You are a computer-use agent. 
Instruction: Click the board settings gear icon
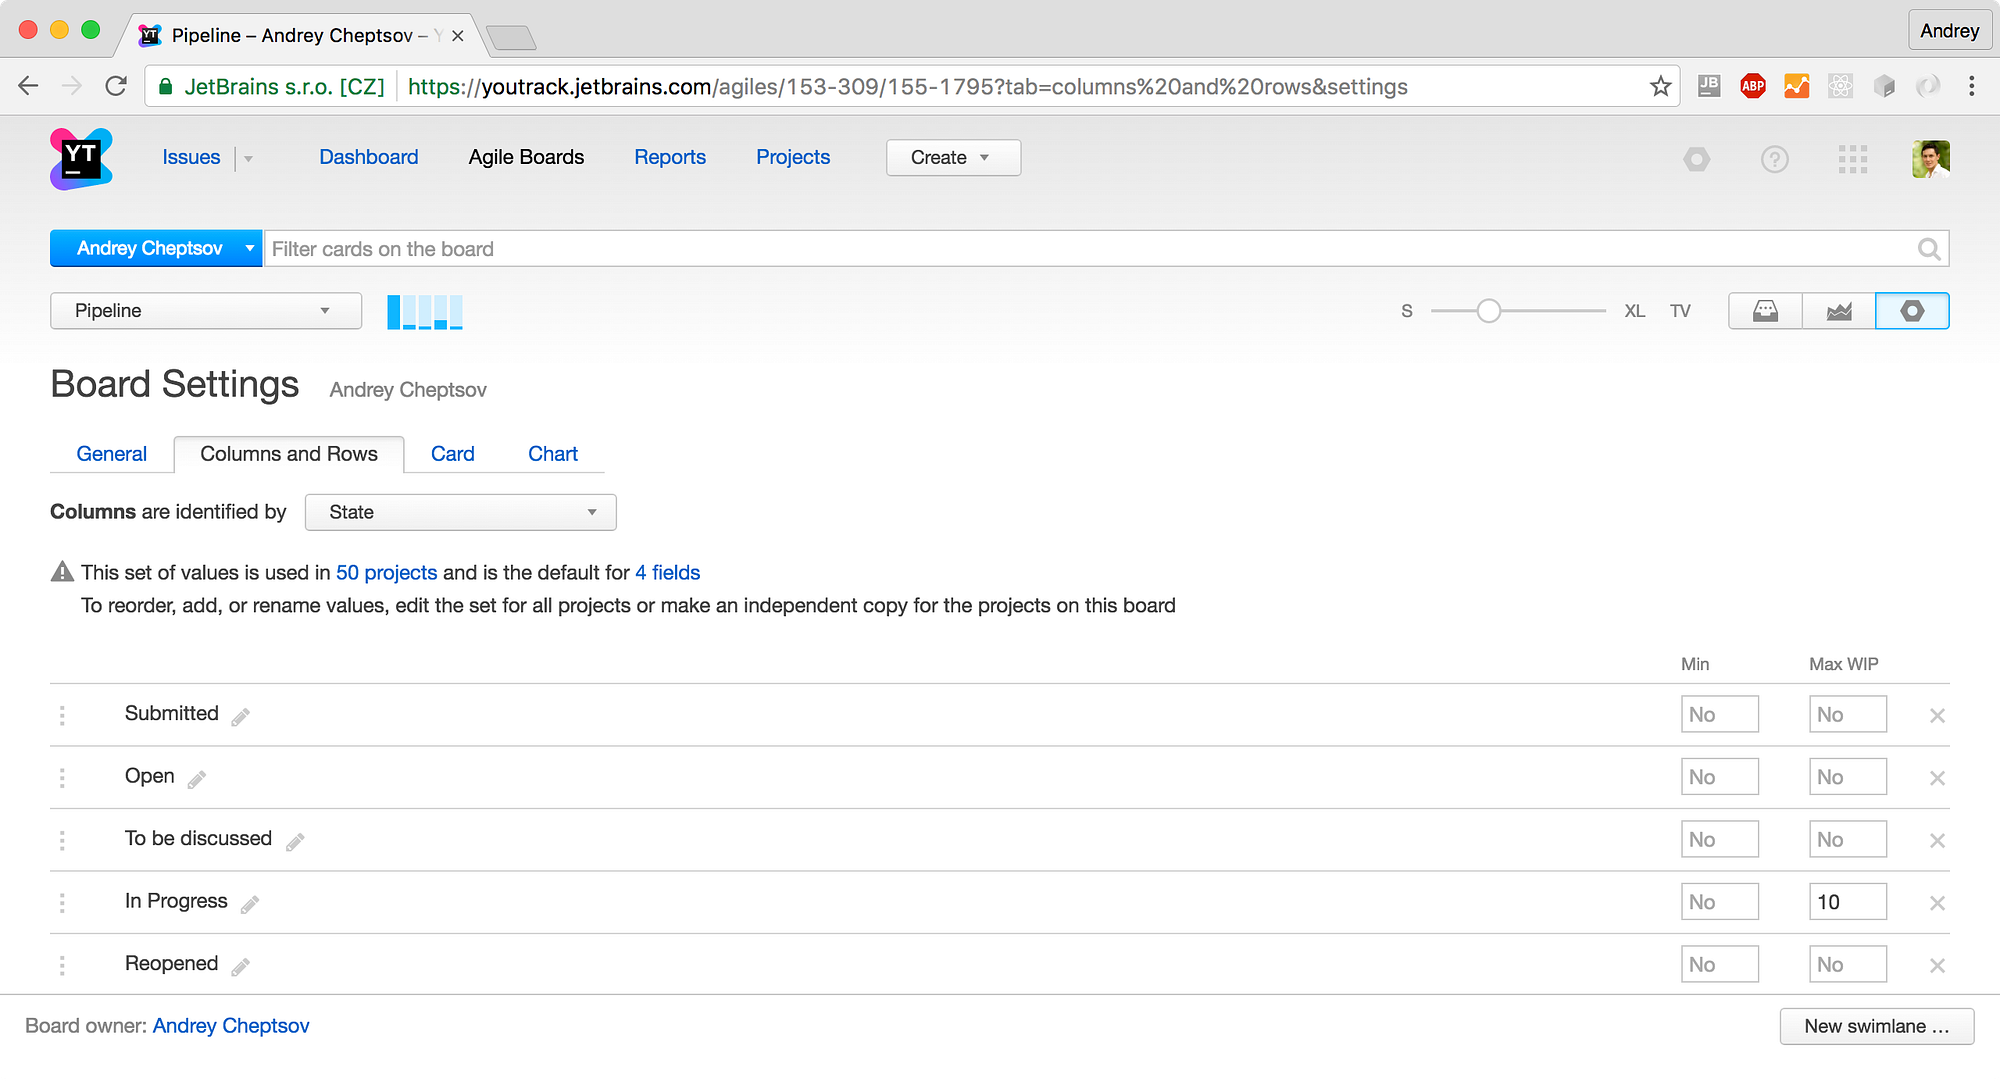click(x=1912, y=311)
